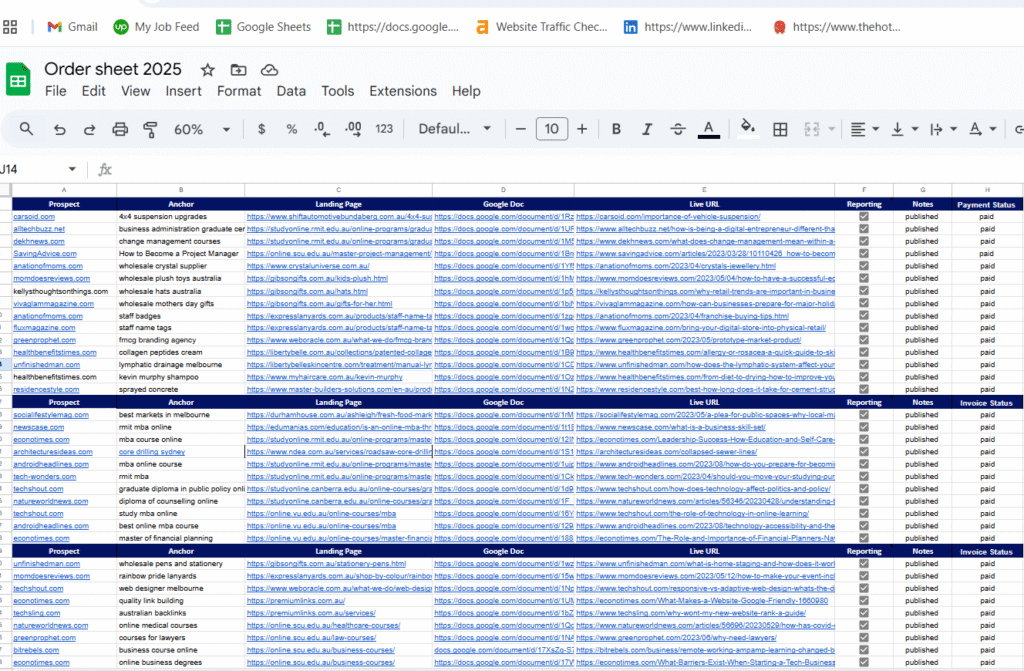Format as percent

(292, 129)
